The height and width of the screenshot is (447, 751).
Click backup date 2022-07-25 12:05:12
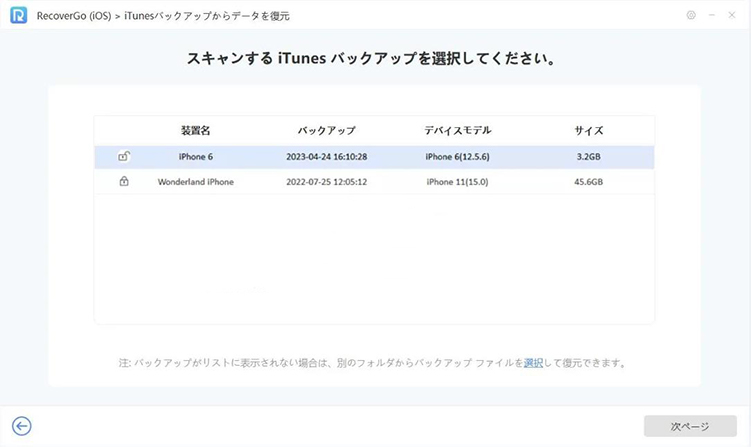[x=327, y=182]
